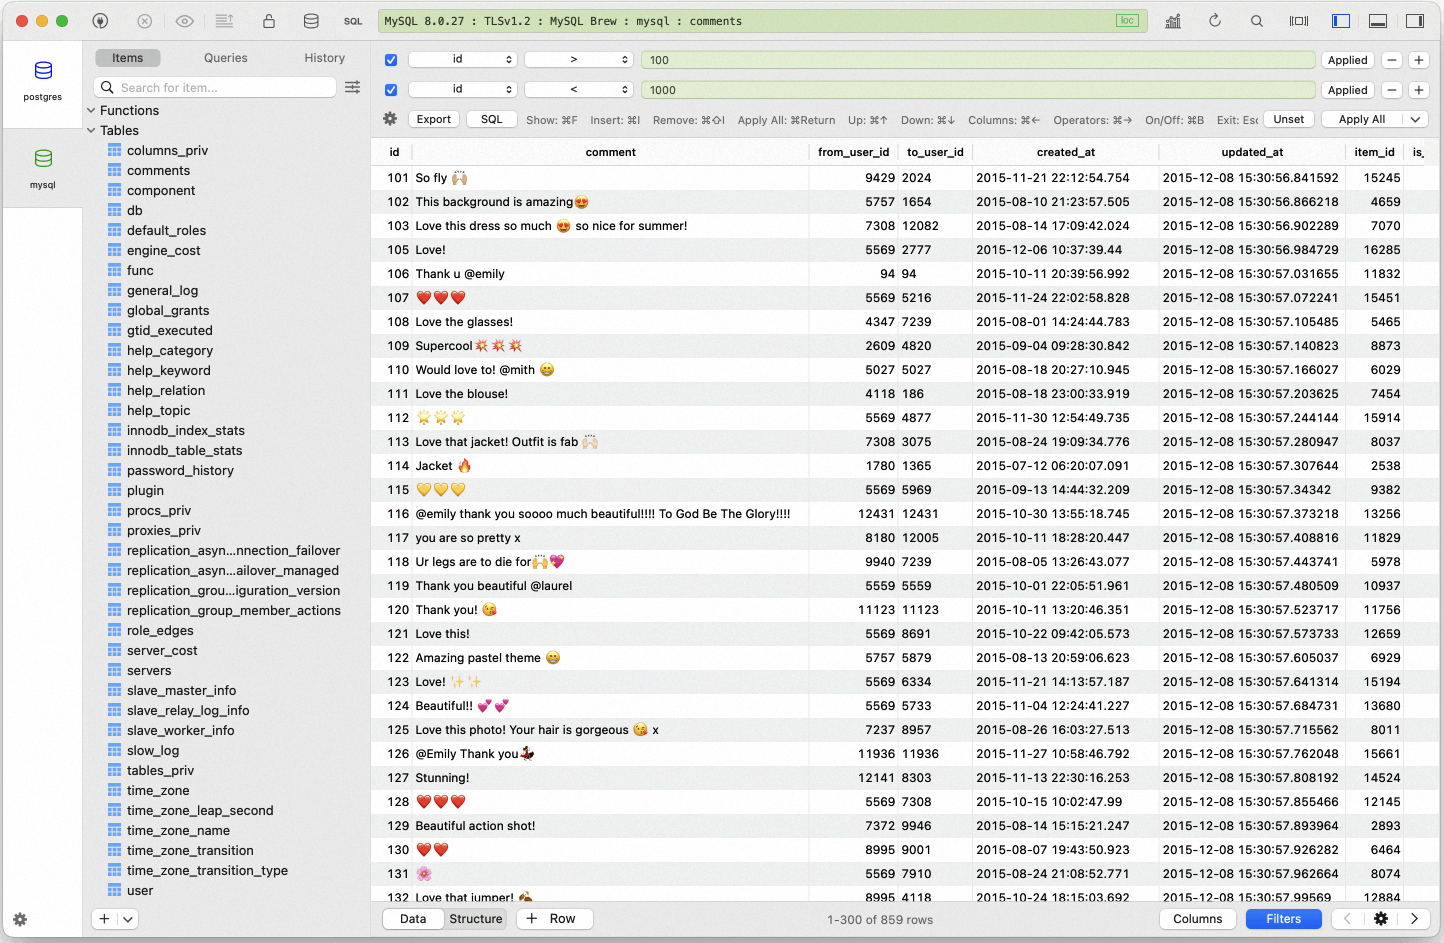
Task: Click the add Row button
Action: pos(555,919)
